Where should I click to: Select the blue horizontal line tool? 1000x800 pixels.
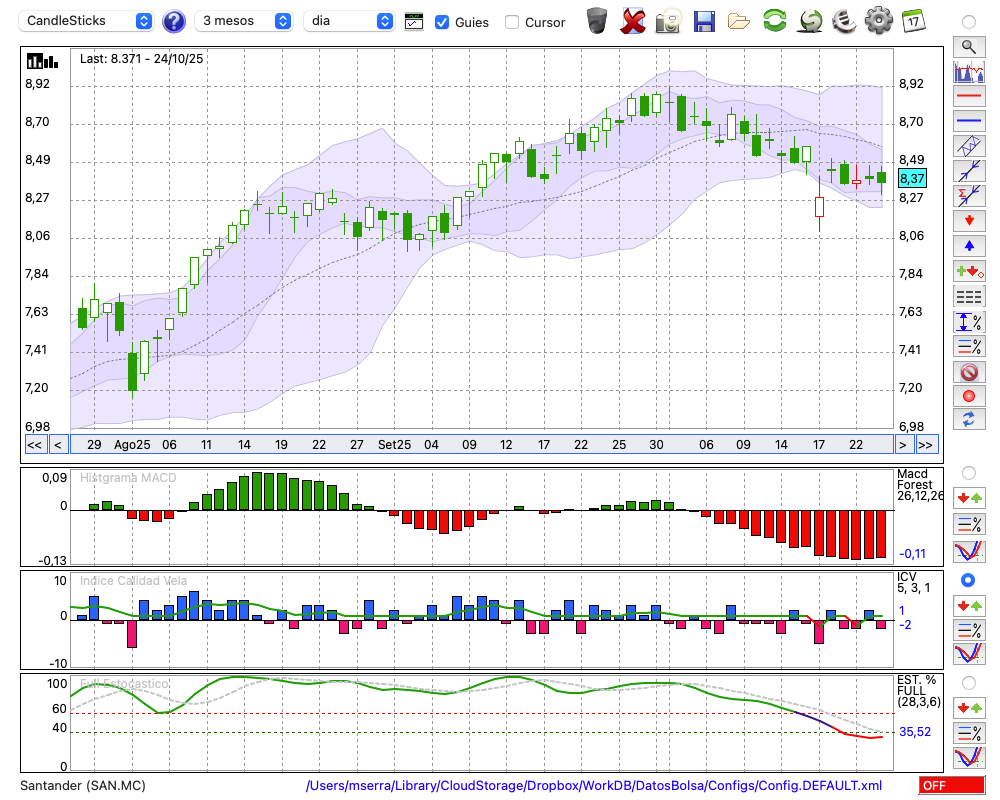tap(969, 121)
